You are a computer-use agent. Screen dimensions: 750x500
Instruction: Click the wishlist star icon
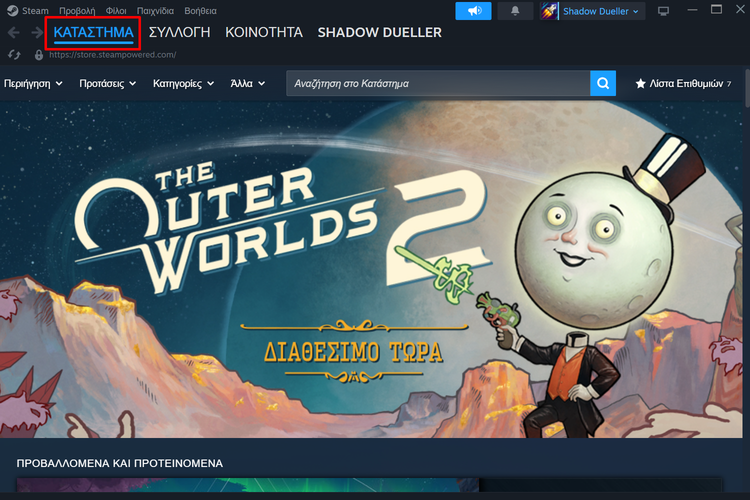640,84
